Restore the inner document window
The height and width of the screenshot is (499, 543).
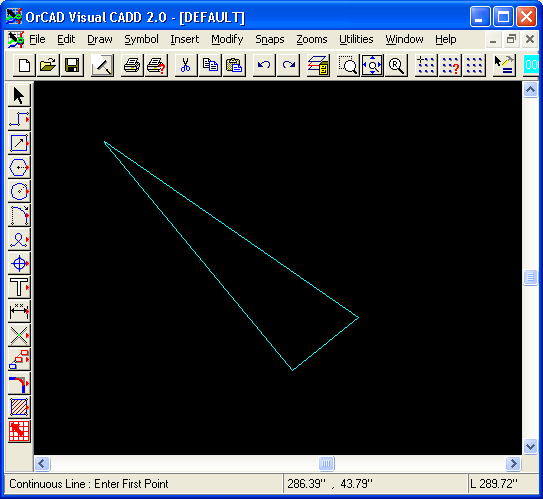tap(511, 39)
